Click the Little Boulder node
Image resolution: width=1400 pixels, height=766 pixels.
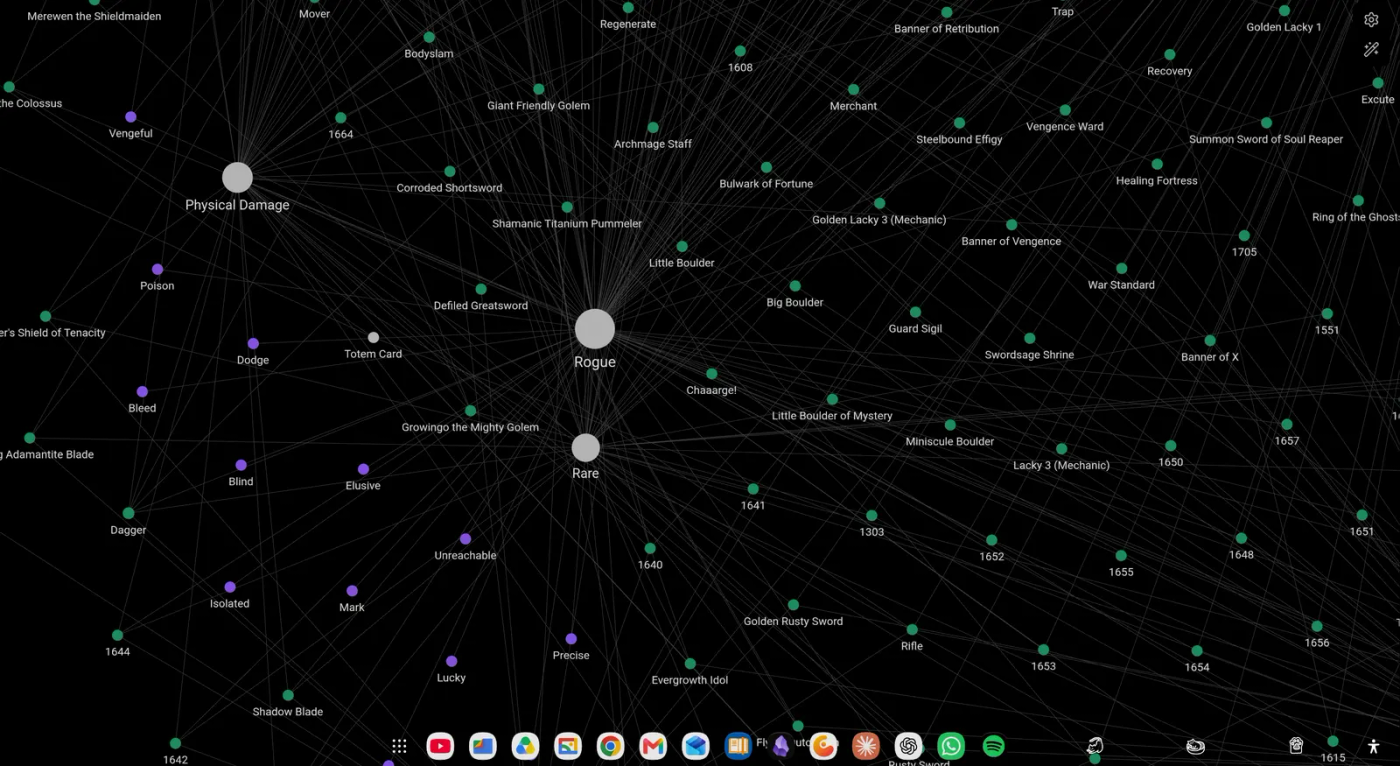(682, 246)
